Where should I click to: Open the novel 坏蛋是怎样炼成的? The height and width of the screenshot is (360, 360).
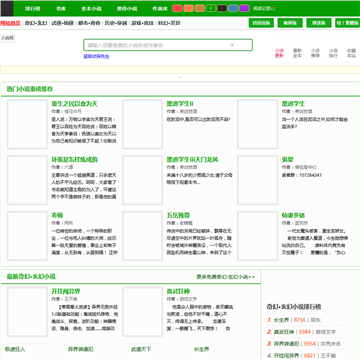point(74,160)
